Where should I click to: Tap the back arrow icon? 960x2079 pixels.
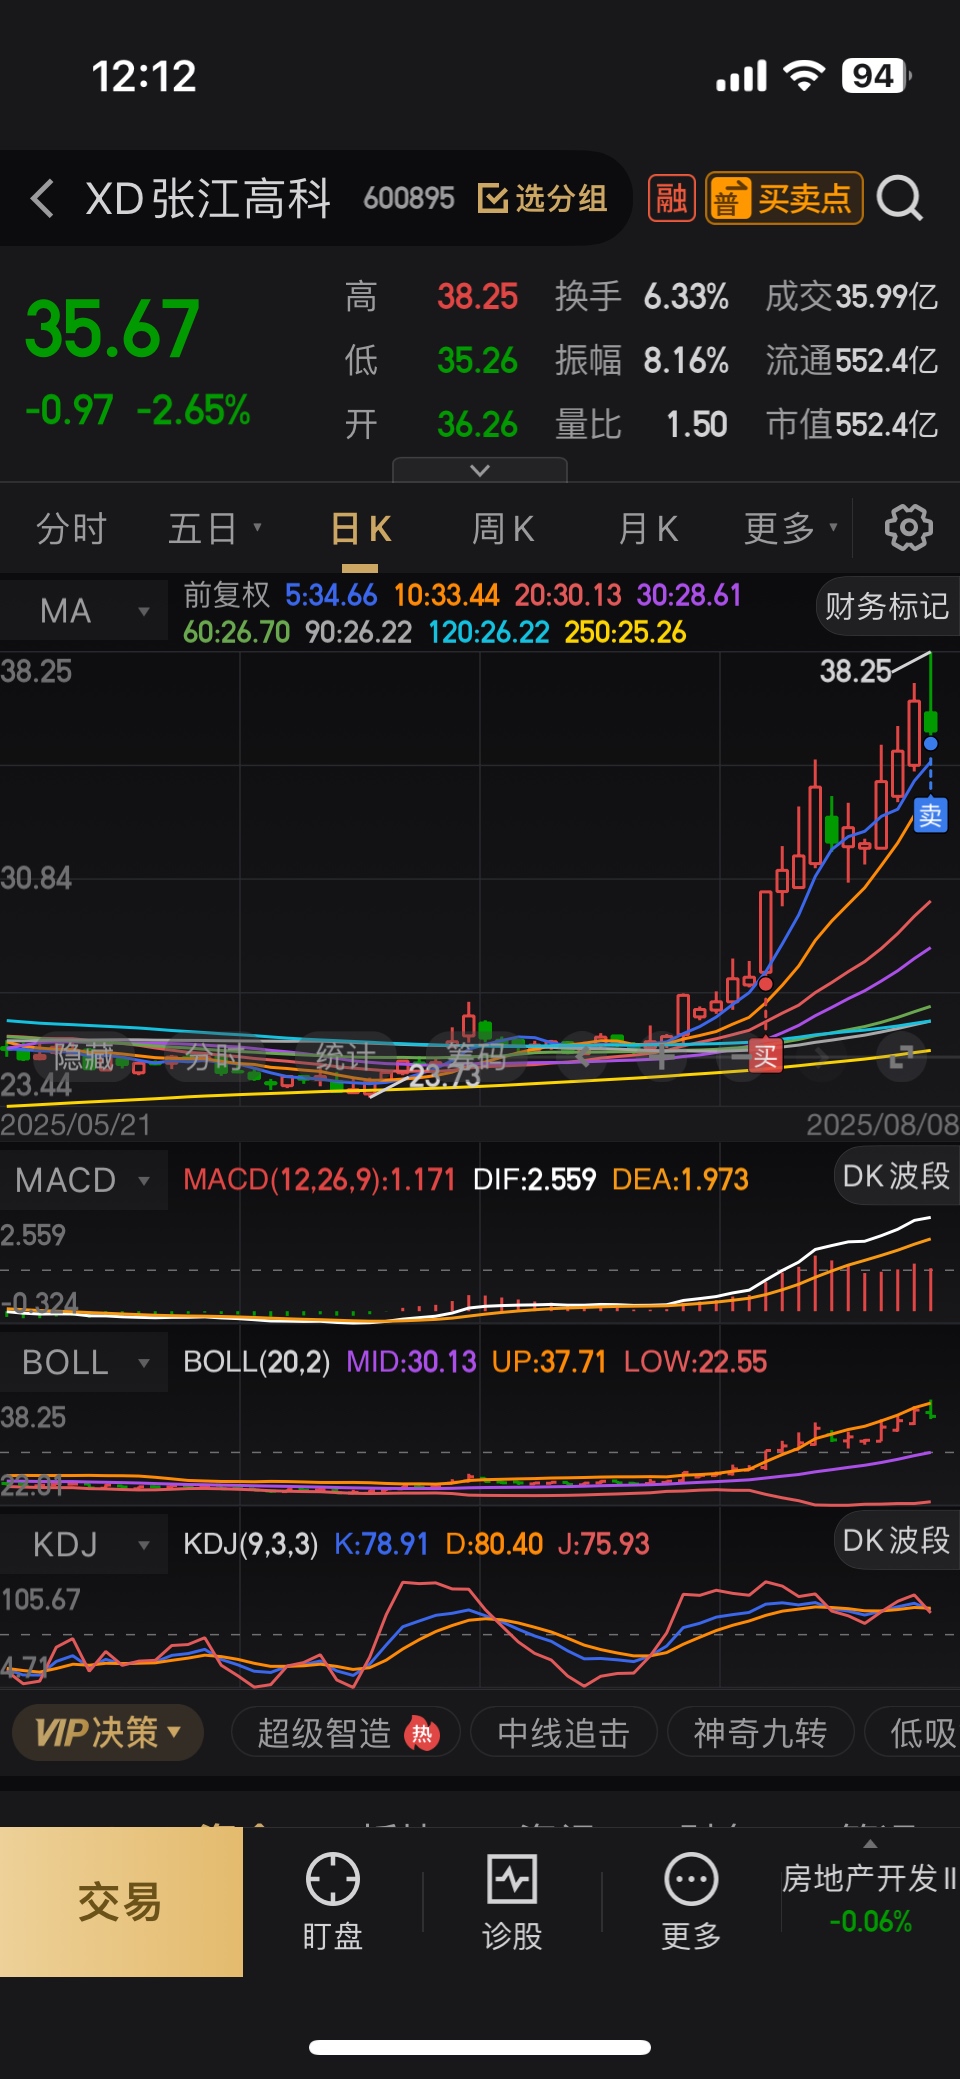(42, 198)
